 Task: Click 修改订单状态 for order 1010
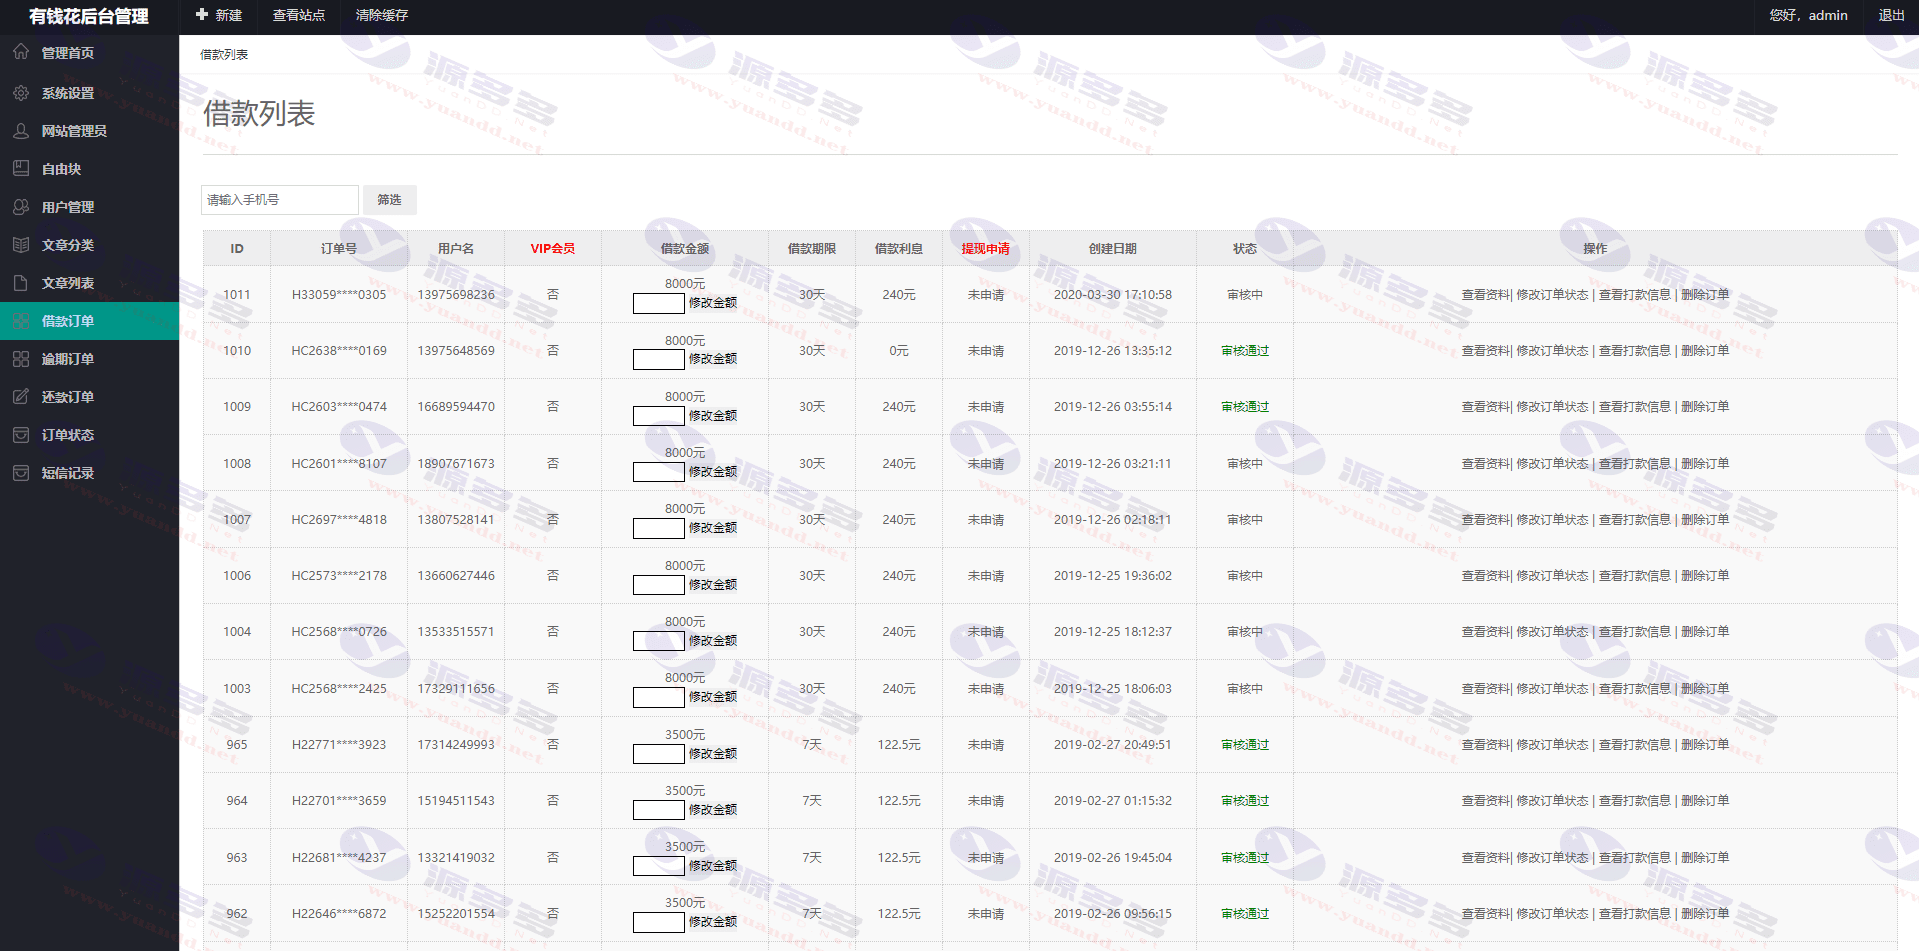click(1553, 351)
